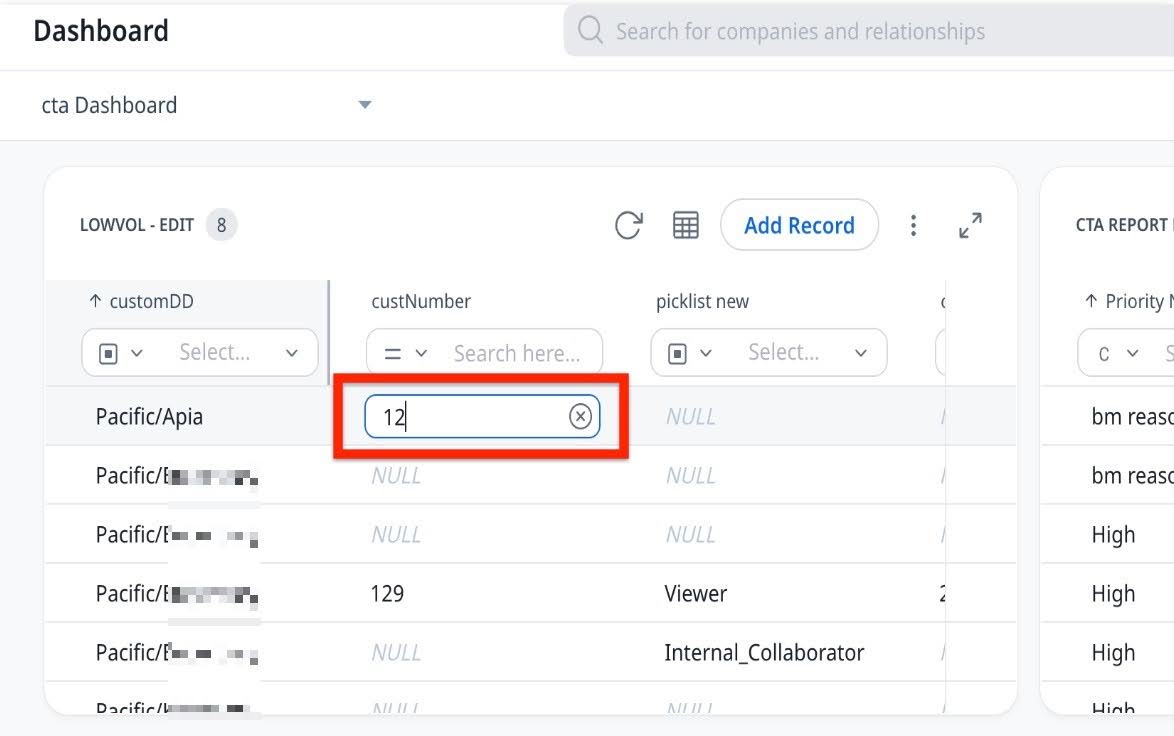Open the cta Dashboard selector dropdown
The width and height of the screenshot is (1174, 736).
click(x=365, y=104)
